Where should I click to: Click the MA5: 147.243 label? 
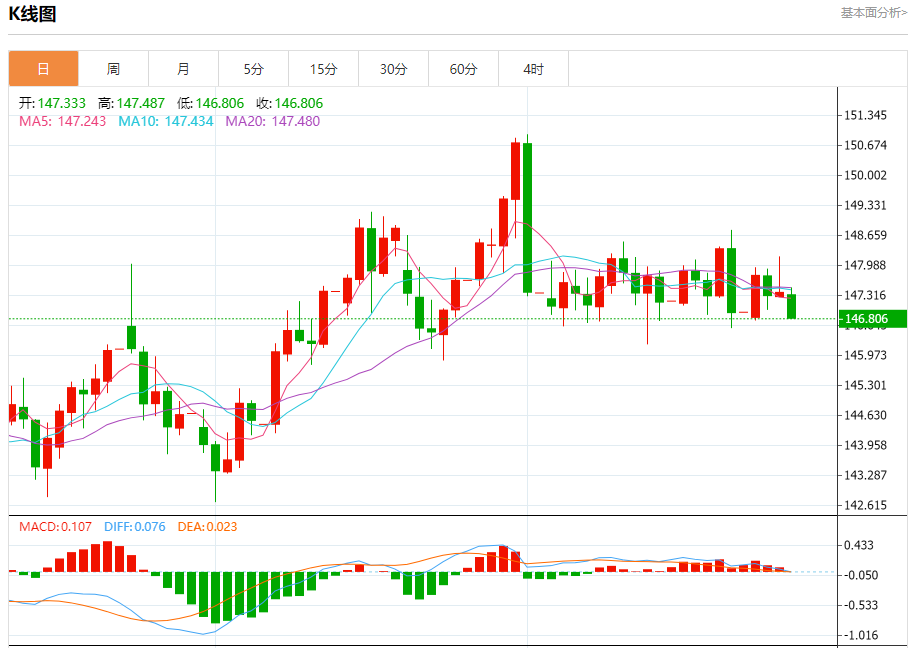(x=63, y=121)
